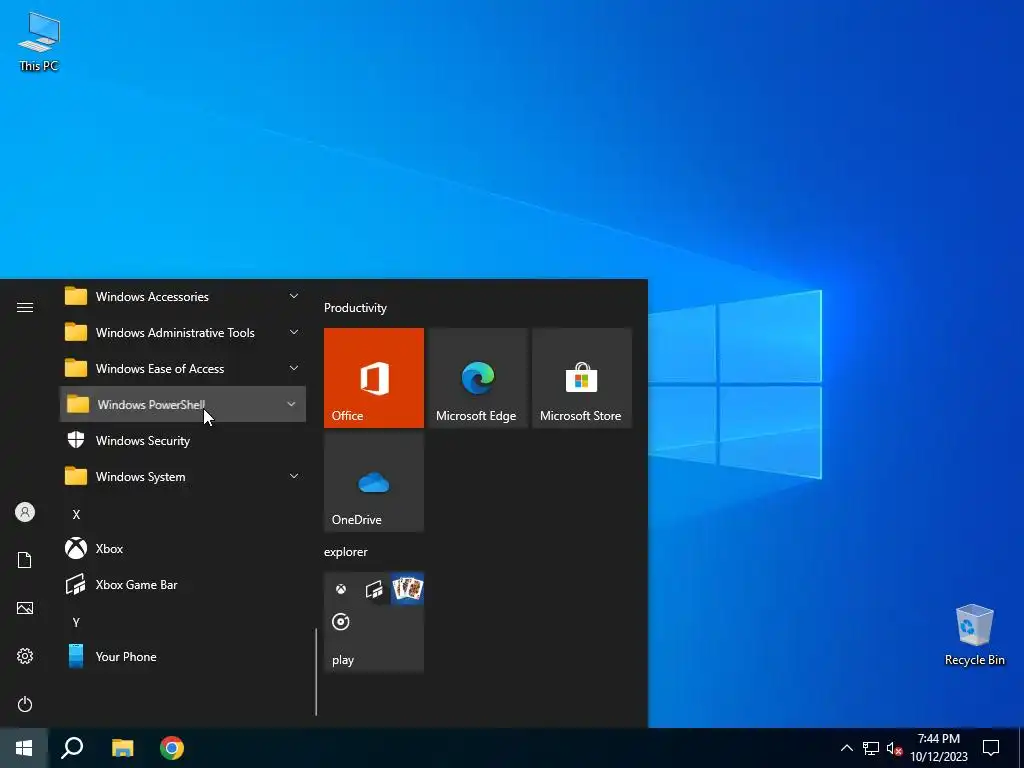Image resolution: width=1024 pixels, height=768 pixels.
Task: Click the muted volume tray icon
Action: pos(894,748)
